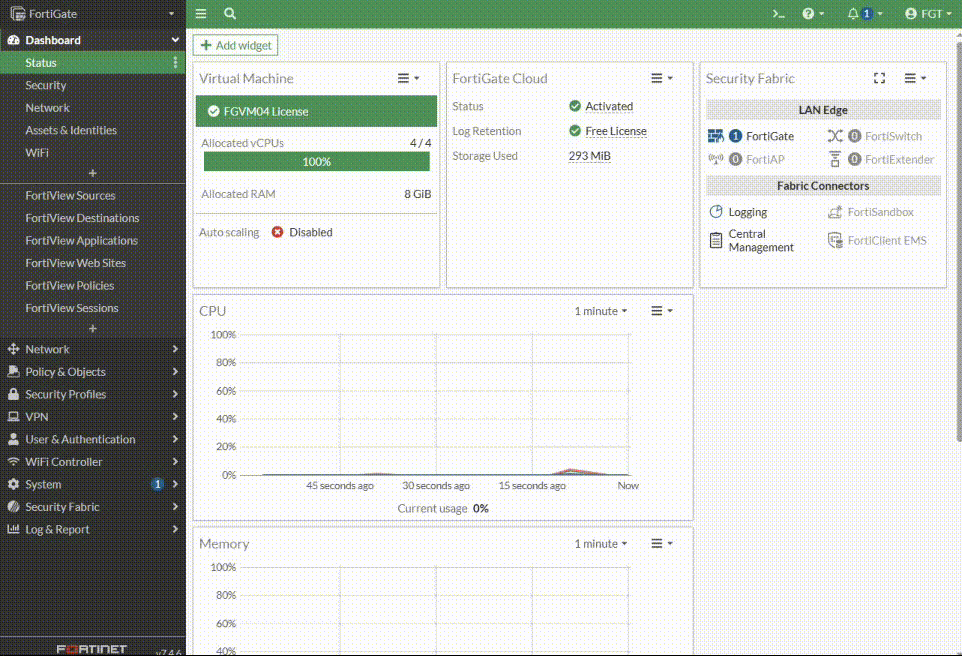Open the FGT user account dropdown
This screenshot has width=962, height=656.
[928, 14]
